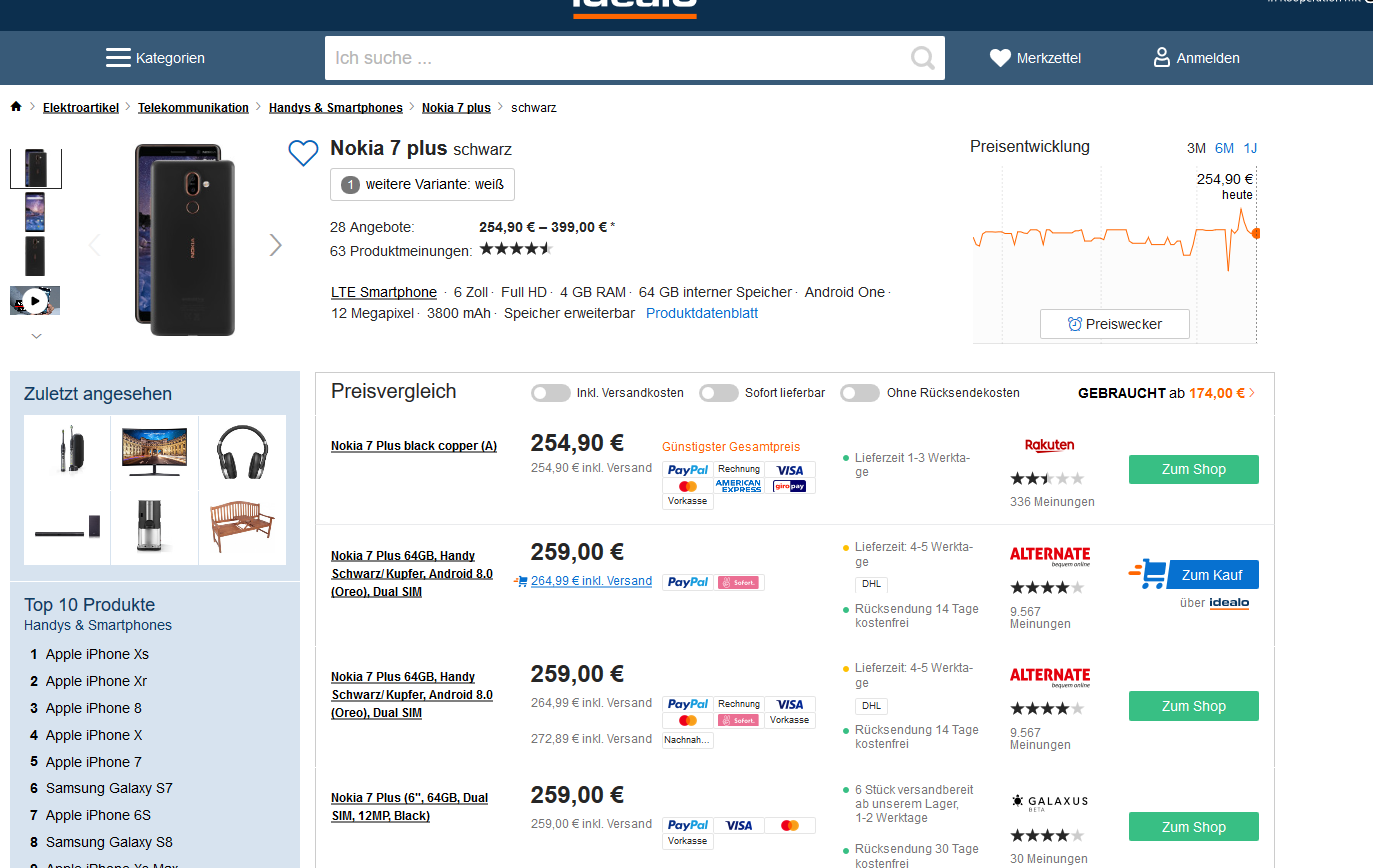Play the product video thumbnail
This screenshot has width=1373, height=868.
tap(35, 300)
